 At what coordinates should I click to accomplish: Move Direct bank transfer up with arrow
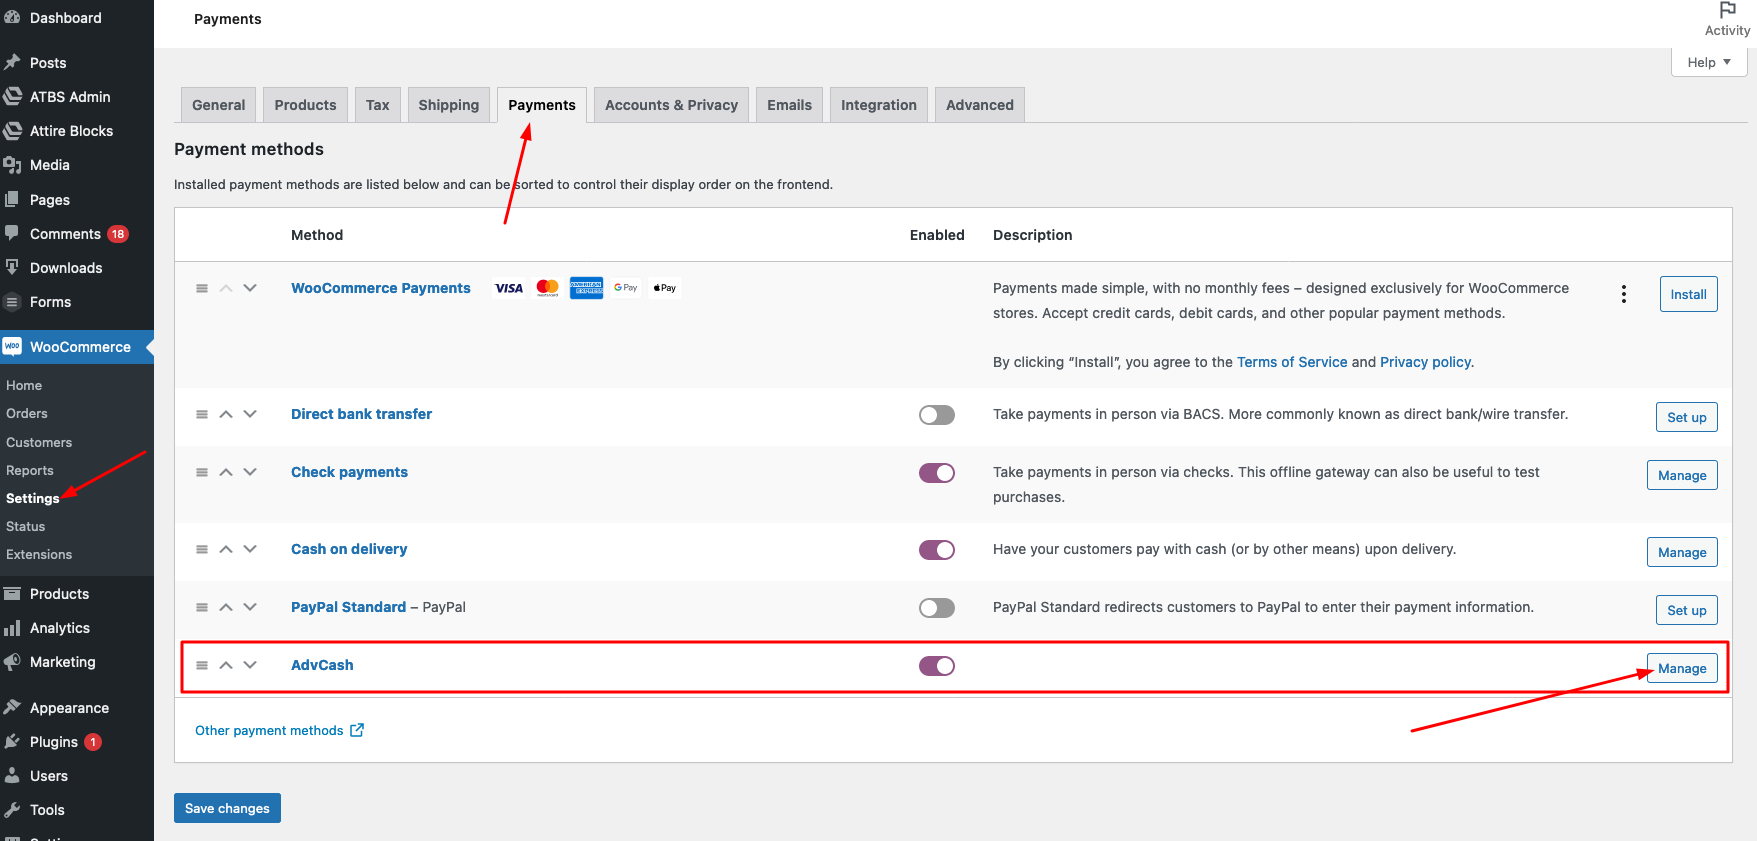click(x=226, y=414)
